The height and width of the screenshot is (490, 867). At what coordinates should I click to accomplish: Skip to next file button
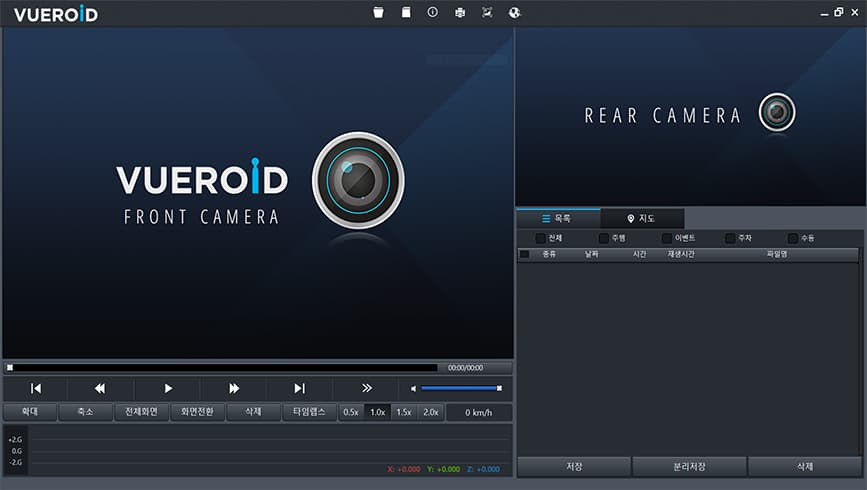tap(299, 388)
